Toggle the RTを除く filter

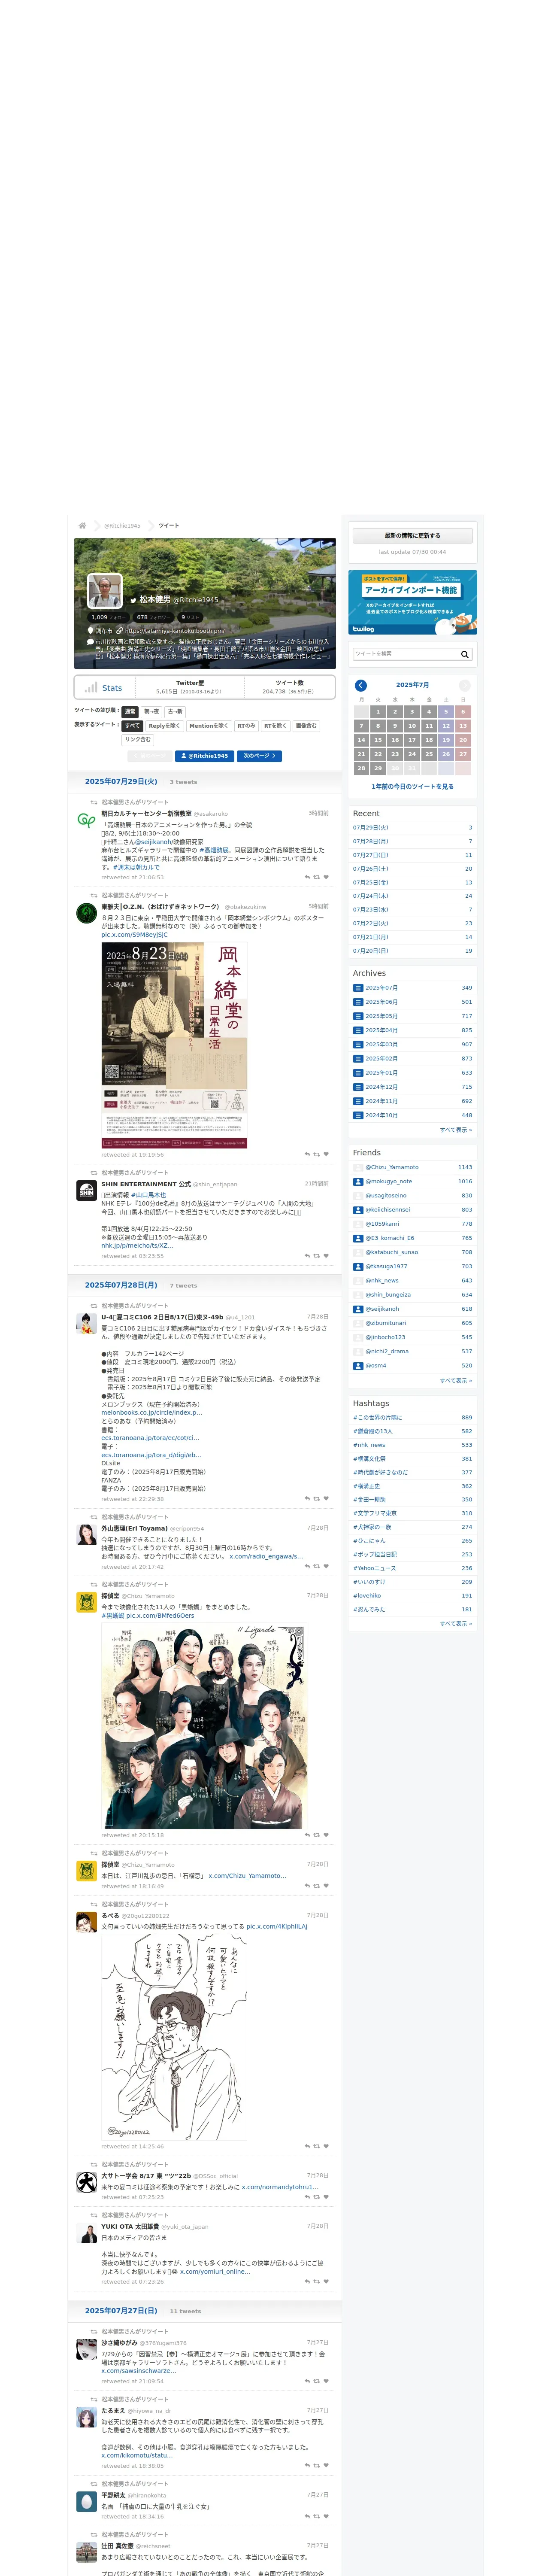click(275, 726)
